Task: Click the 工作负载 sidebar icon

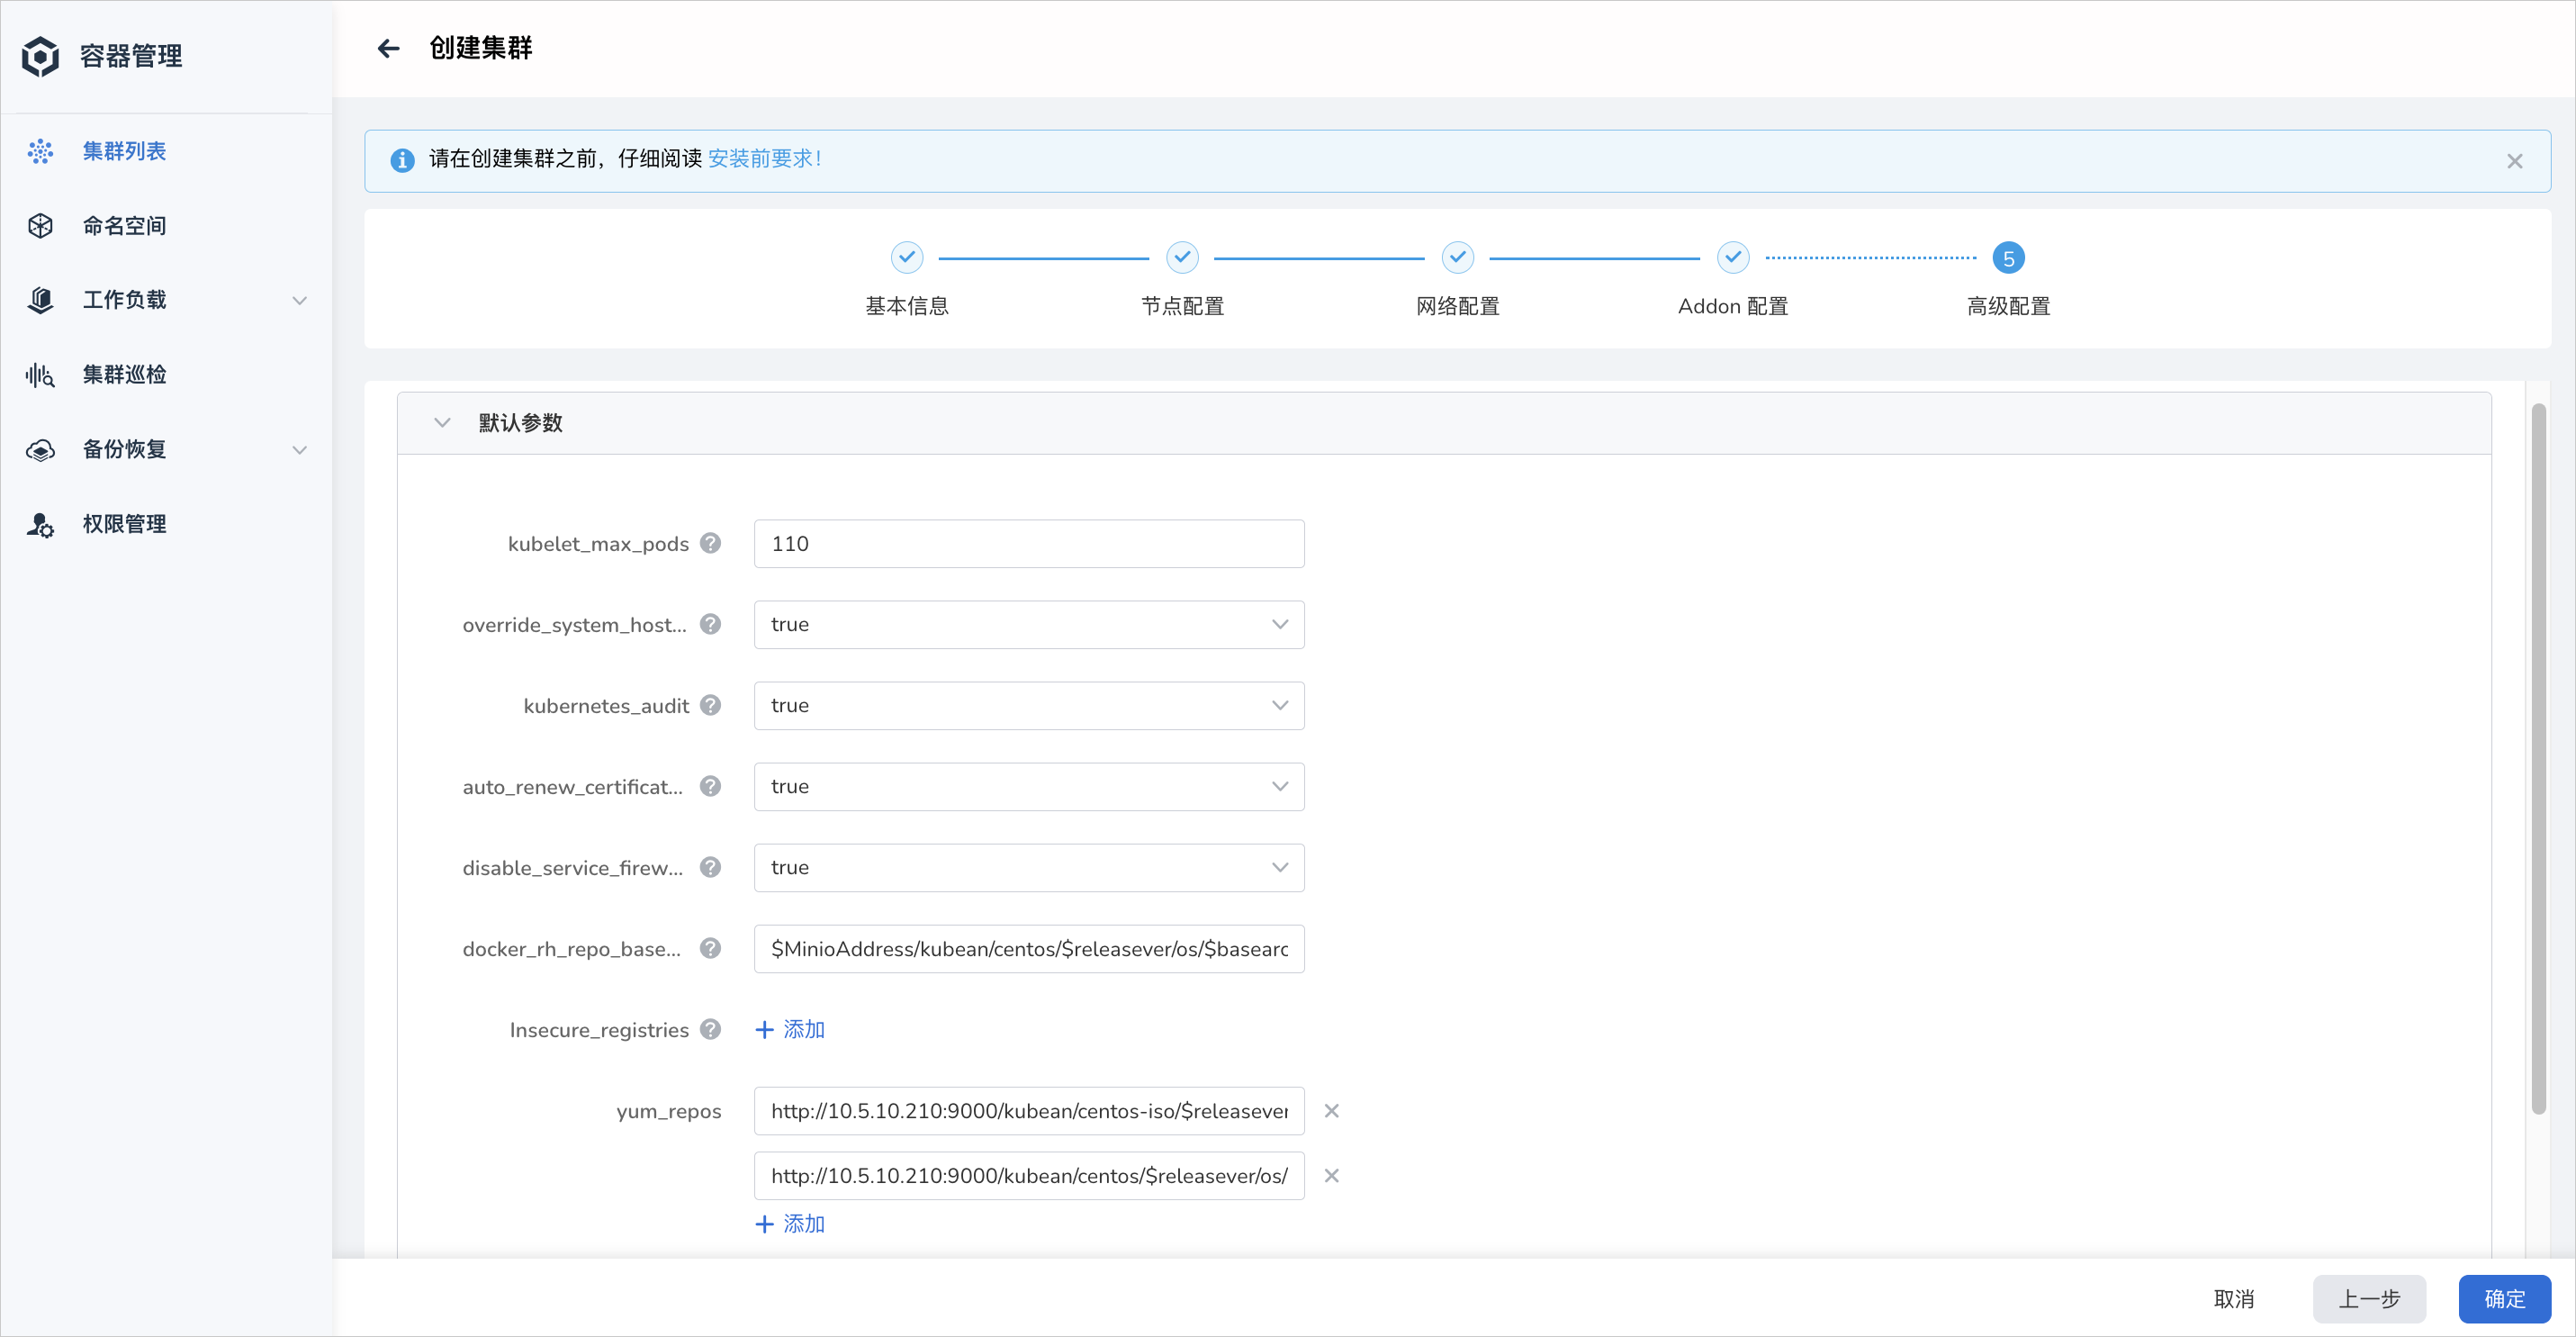Action: point(41,300)
